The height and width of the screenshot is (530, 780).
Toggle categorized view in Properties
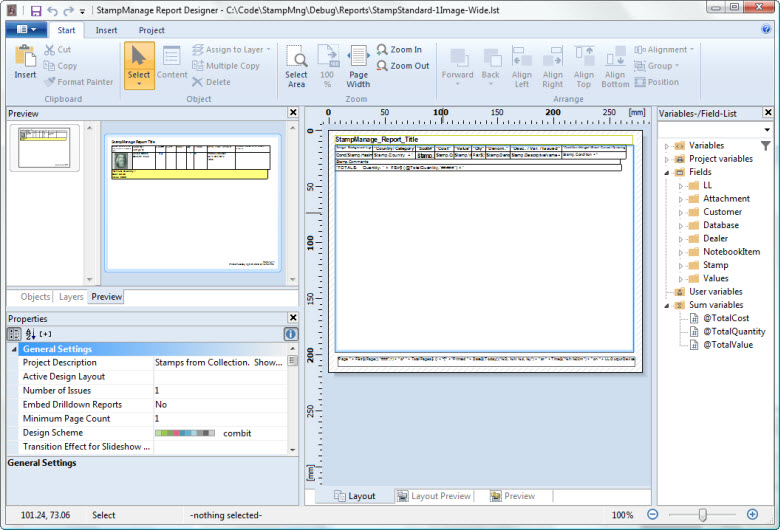(14, 334)
